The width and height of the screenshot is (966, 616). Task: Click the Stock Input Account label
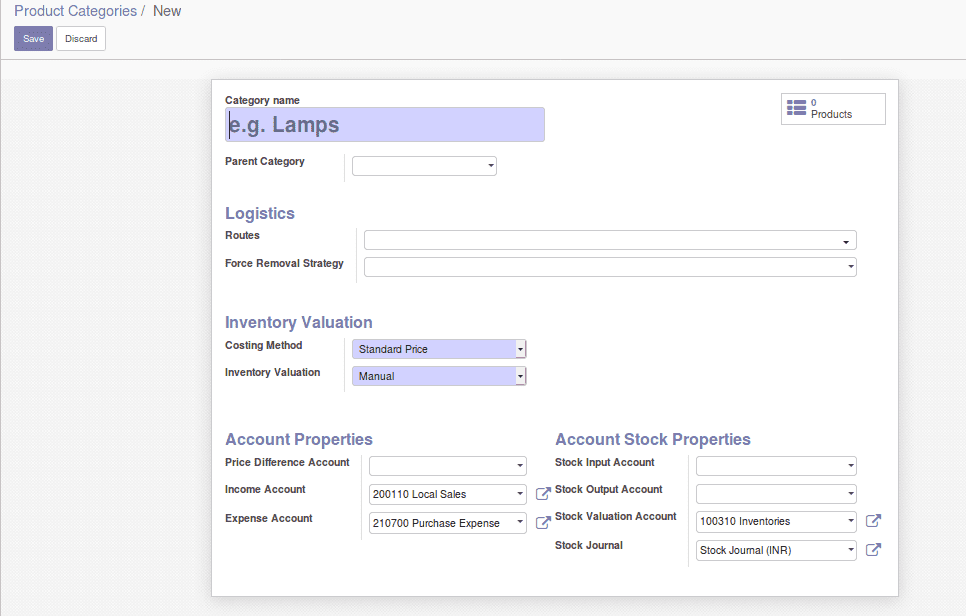click(x=604, y=462)
